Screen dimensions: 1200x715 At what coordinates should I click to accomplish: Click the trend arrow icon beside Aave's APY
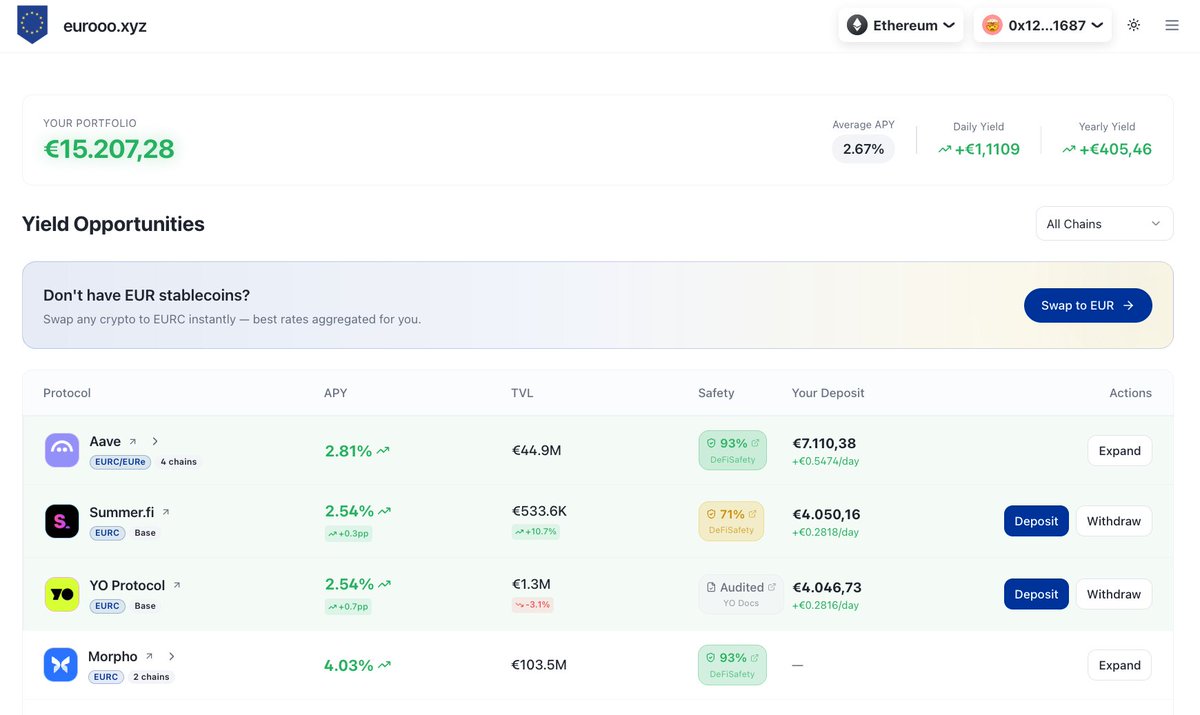click(x=384, y=451)
